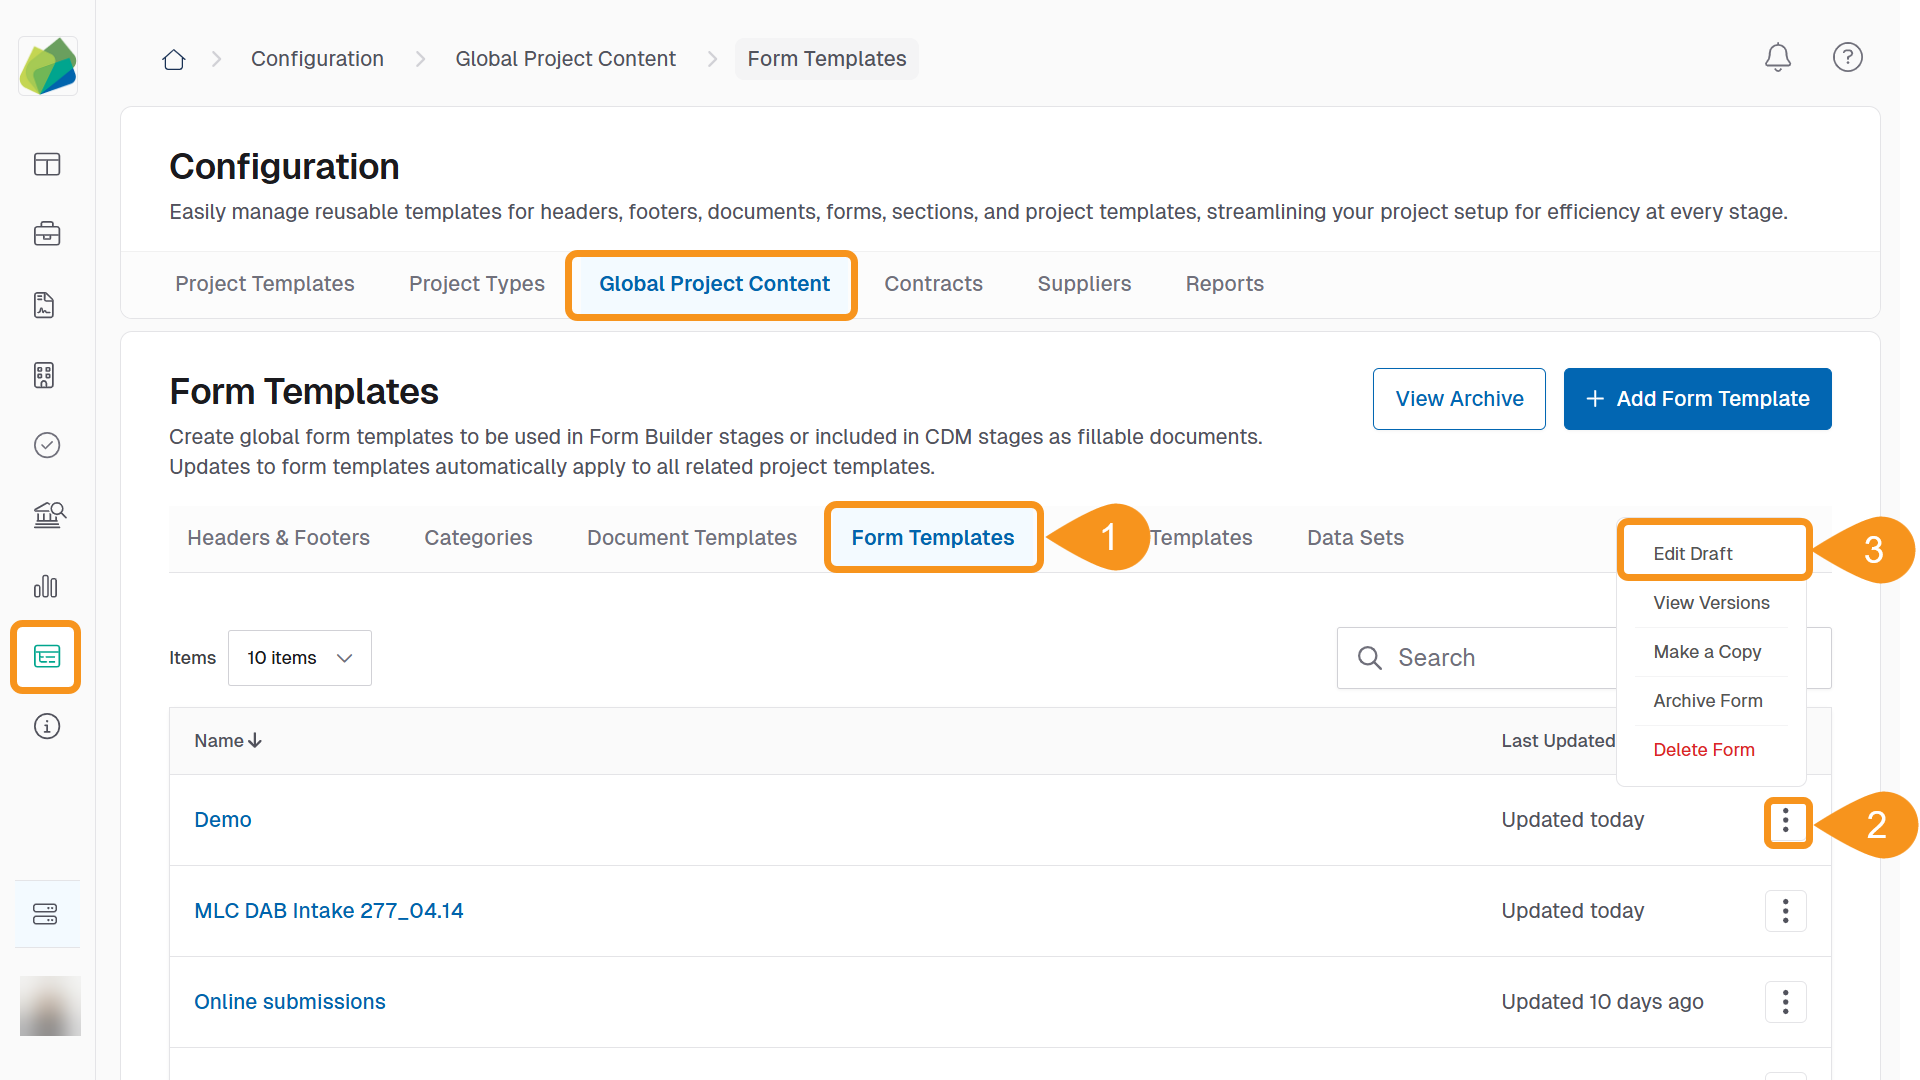Open the briefcase icon in sidebar
The width and height of the screenshot is (1920, 1080).
pyautogui.click(x=47, y=234)
